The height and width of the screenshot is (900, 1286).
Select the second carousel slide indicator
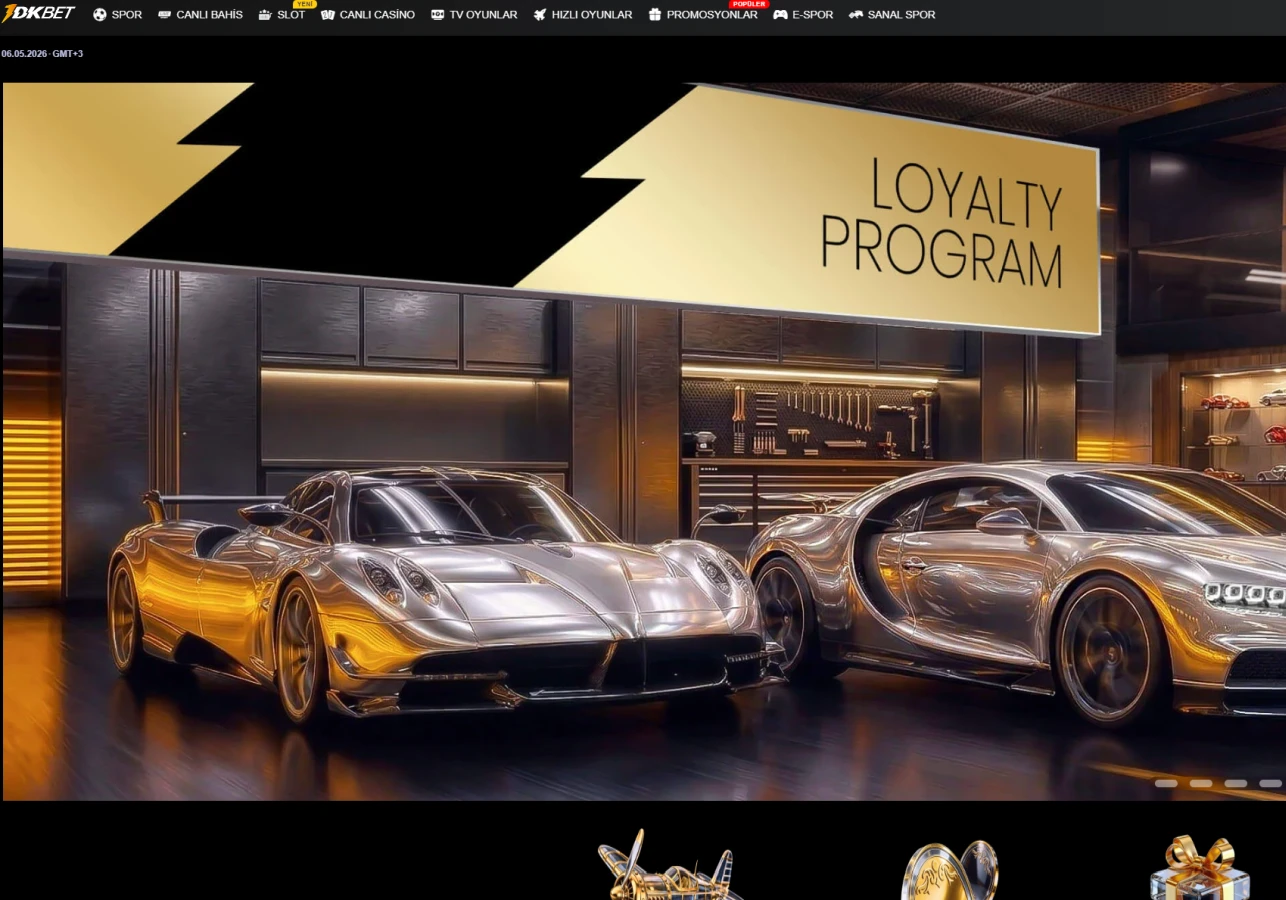tap(1201, 783)
